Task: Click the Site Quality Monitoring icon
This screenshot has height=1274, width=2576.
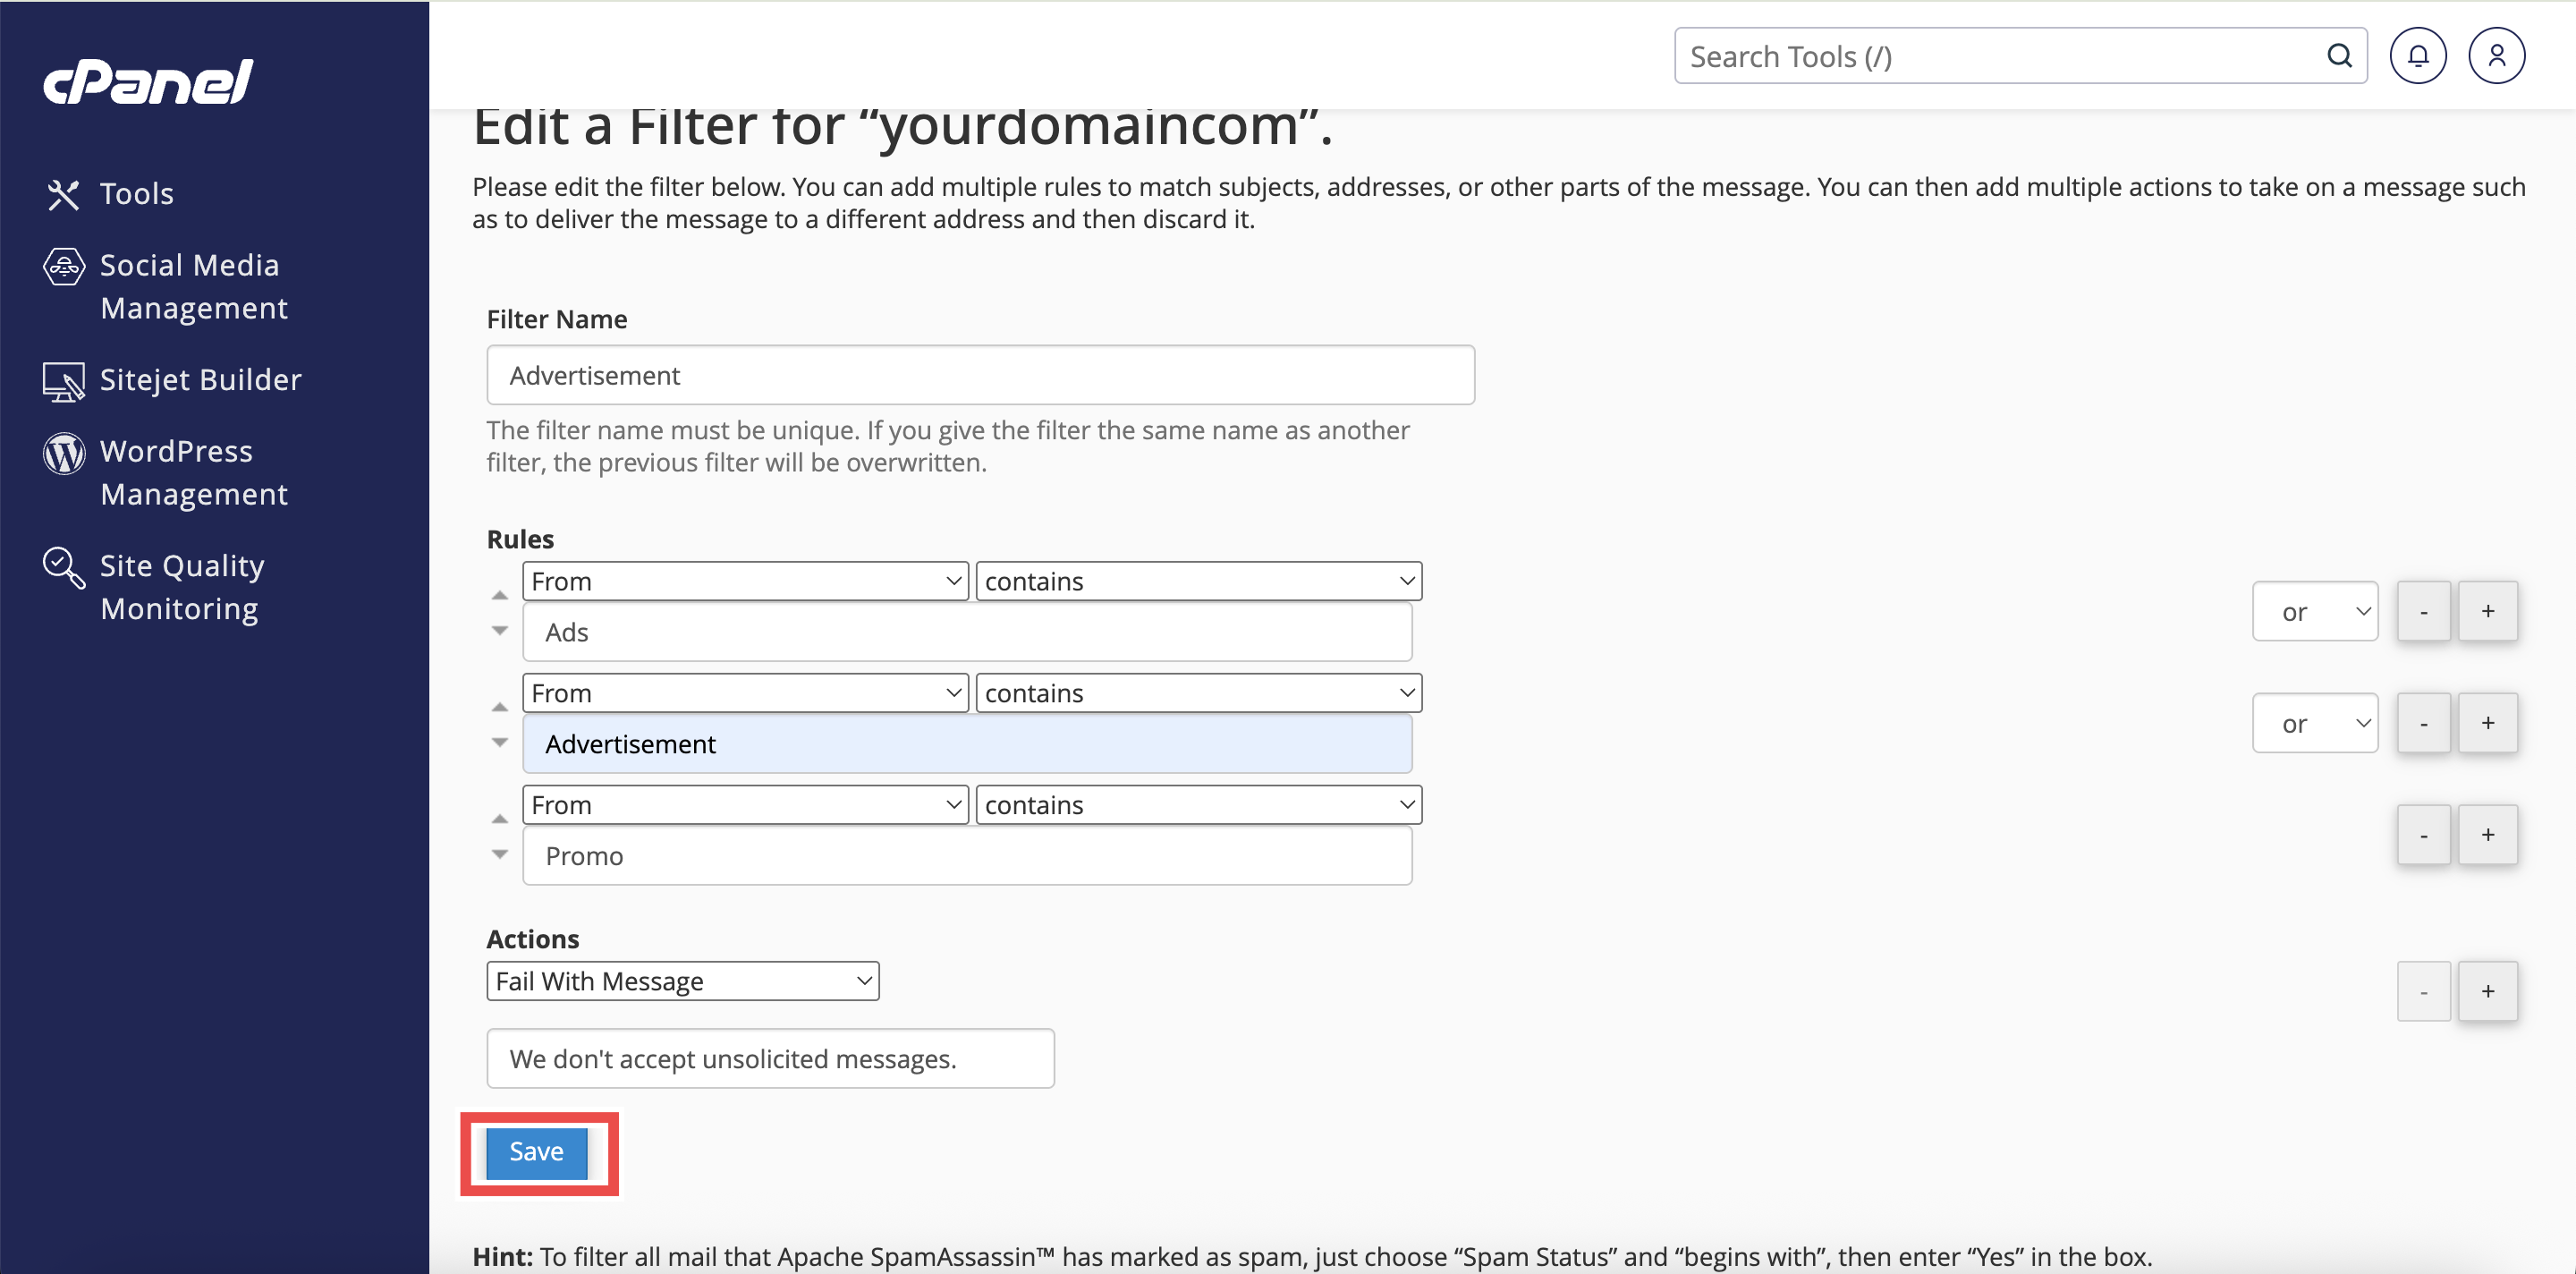Action: 64,567
